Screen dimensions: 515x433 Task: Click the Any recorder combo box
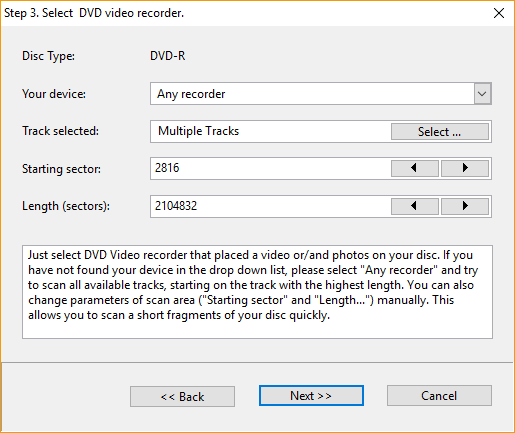pyautogui.click(x=321, y=94)
